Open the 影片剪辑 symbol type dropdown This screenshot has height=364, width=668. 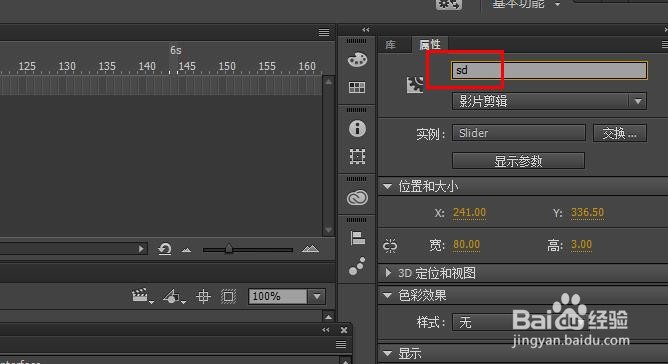[x=549, y=101]
